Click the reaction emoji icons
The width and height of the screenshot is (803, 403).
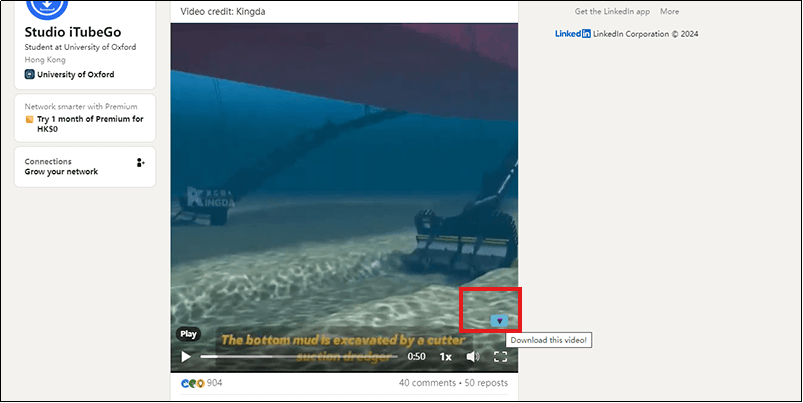click(x=193, y=383)
